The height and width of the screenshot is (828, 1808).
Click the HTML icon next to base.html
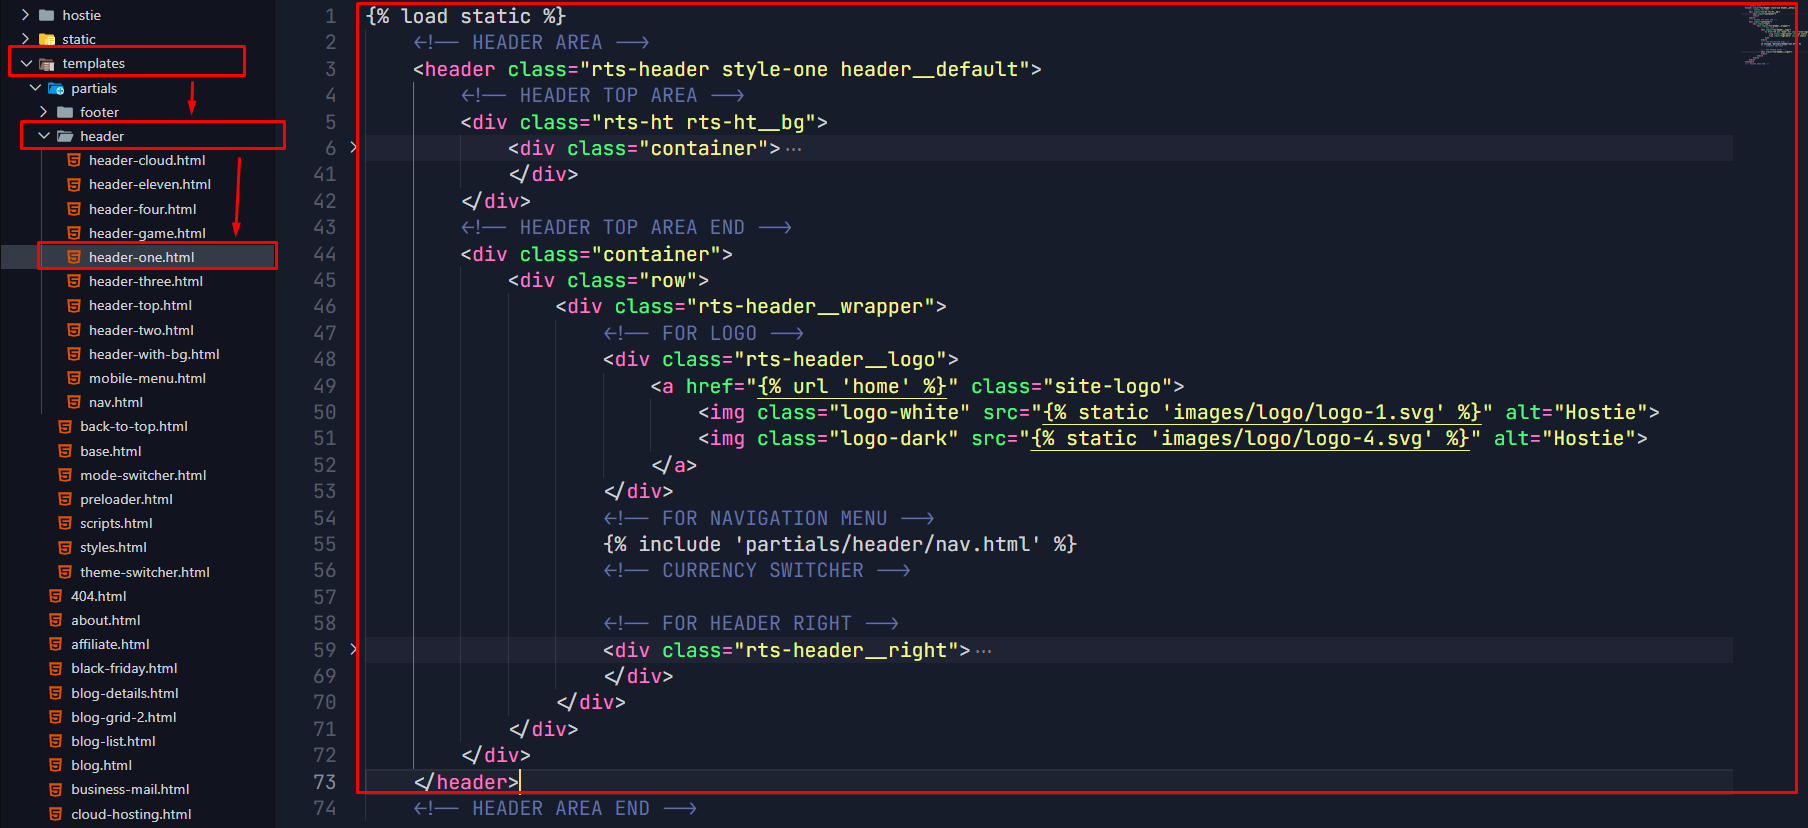pyautogui.click(x=65, y=451)
